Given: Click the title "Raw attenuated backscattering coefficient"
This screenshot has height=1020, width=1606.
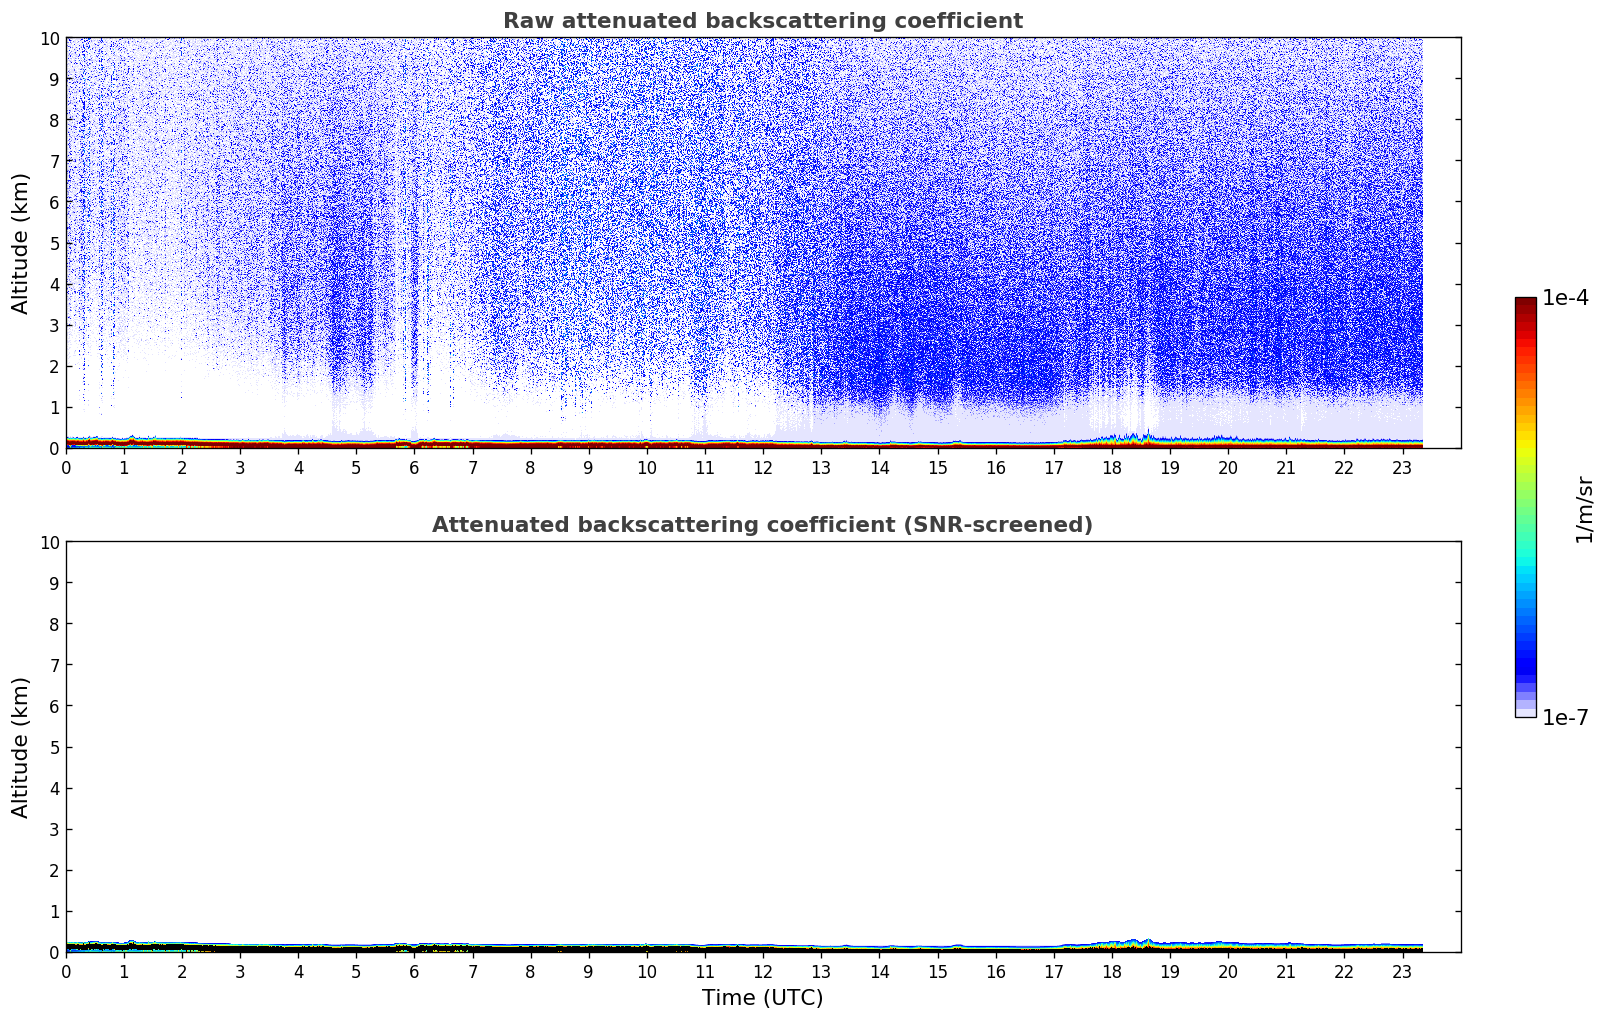Looking at the screenshot, I should (x=763, y=21).
